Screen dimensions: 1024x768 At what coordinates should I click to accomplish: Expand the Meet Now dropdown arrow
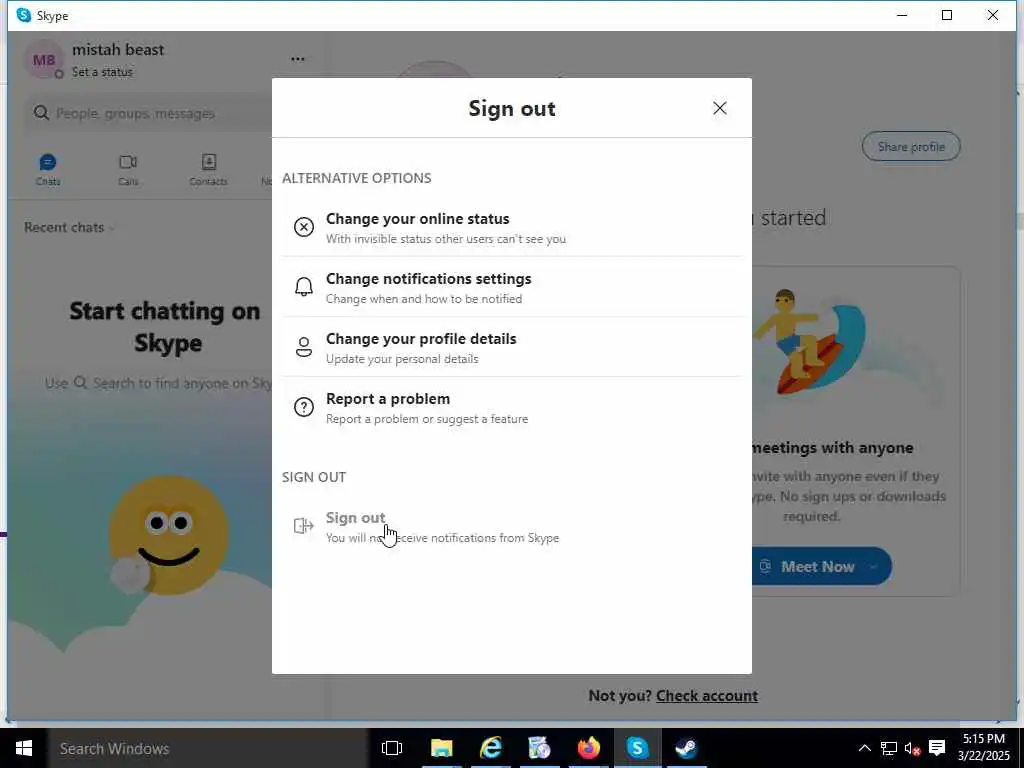(873, 566)
